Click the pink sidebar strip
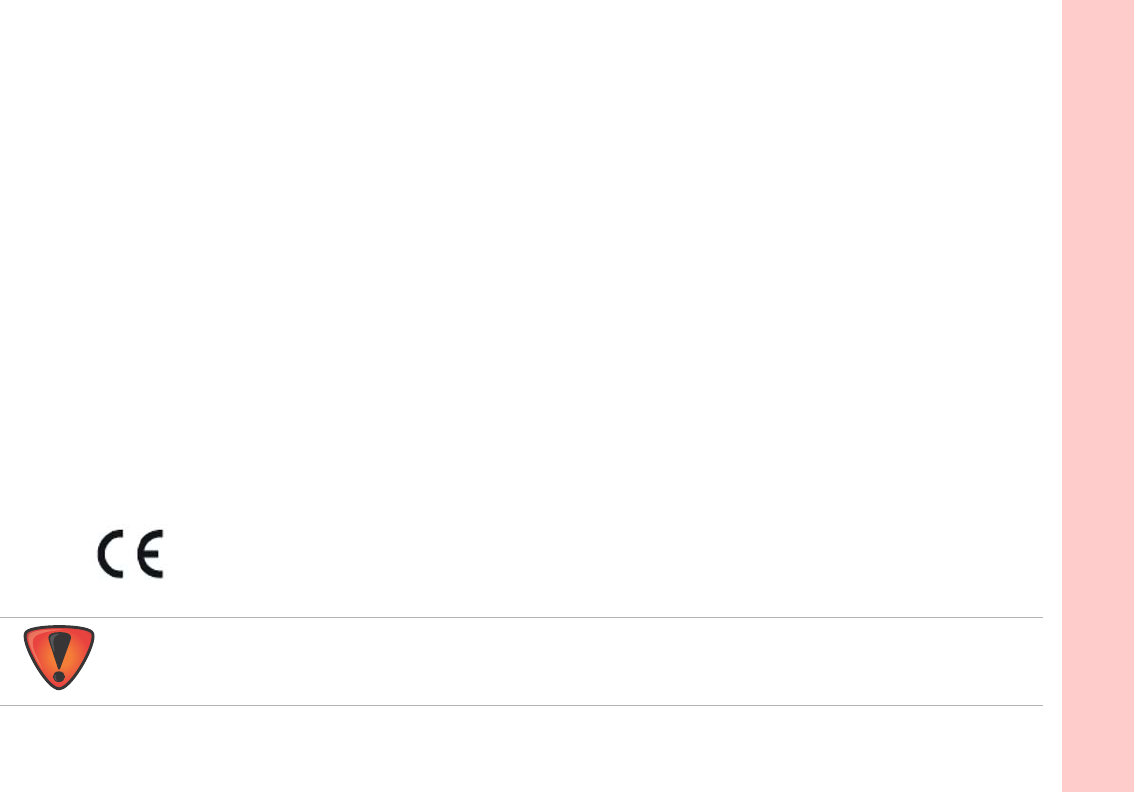 click(x=1098, y=396)
